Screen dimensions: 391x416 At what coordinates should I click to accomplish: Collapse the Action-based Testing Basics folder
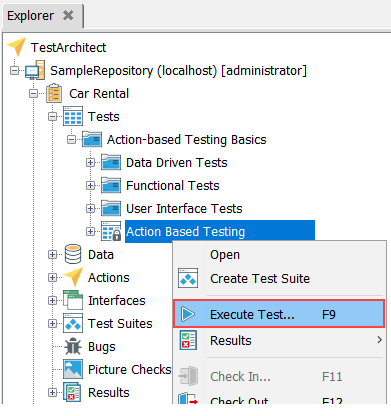pos(71,140)
